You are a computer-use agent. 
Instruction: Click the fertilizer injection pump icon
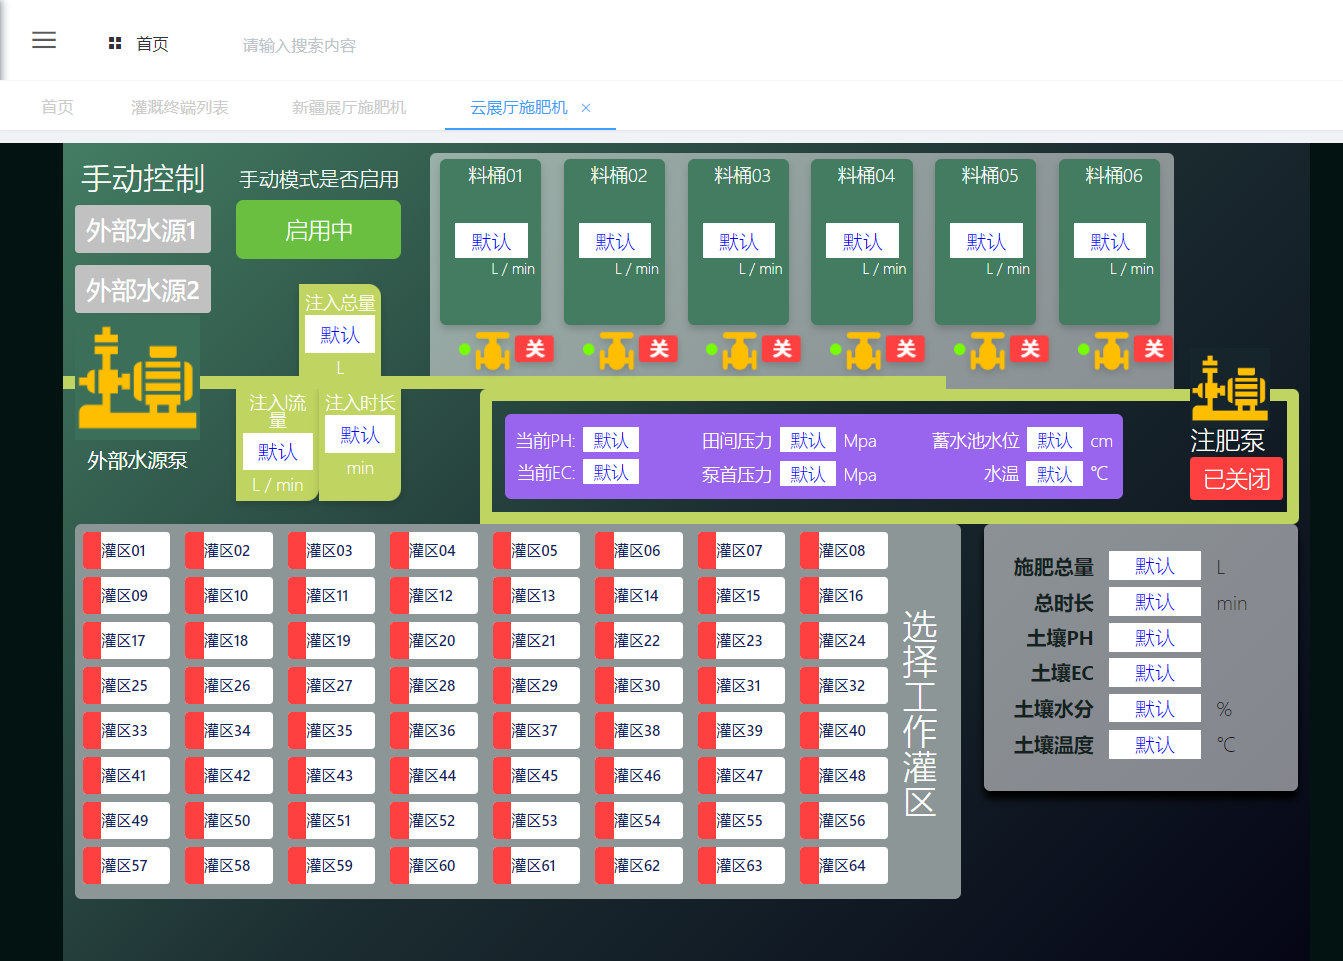pos(1229,387)
